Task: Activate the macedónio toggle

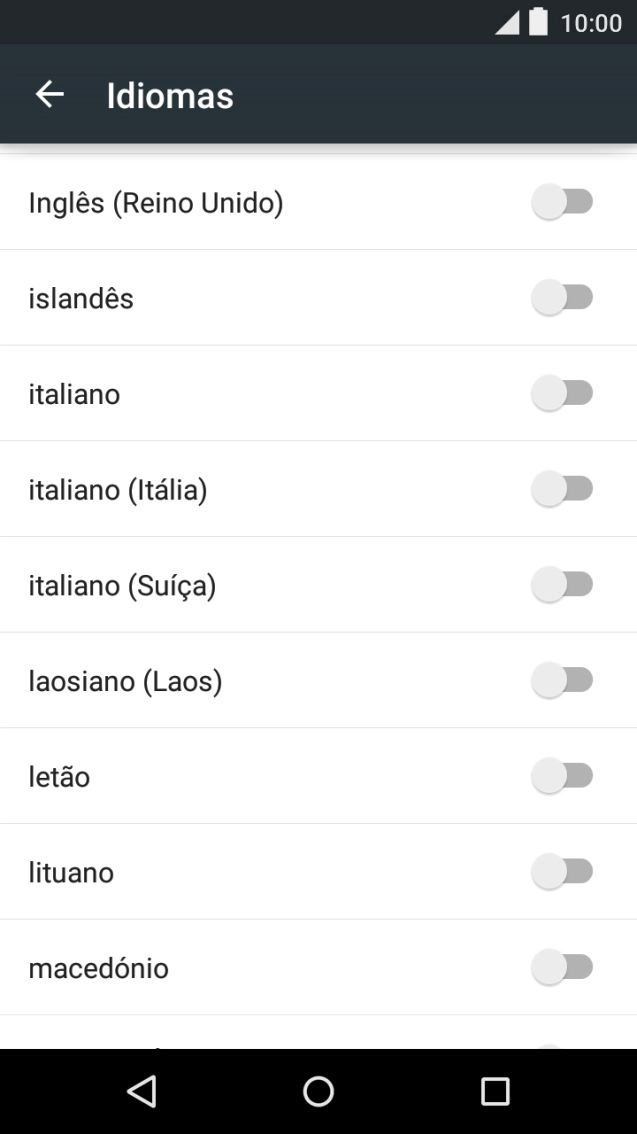Action: point(563,967)
